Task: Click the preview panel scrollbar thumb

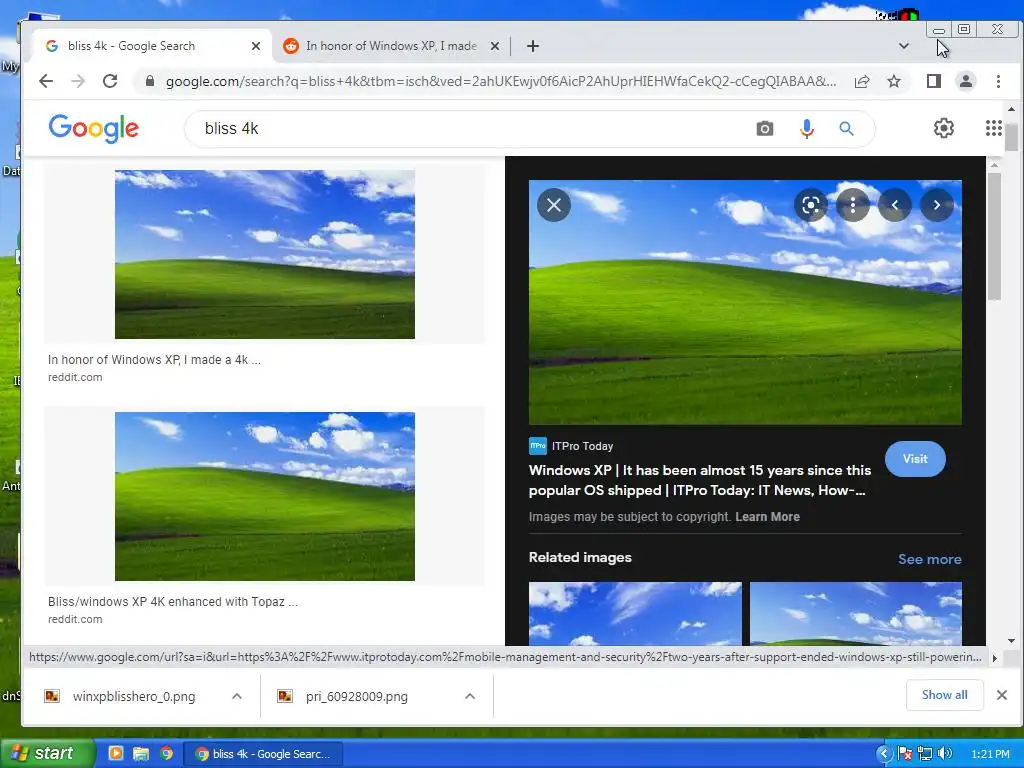Action: click(993, 236)
